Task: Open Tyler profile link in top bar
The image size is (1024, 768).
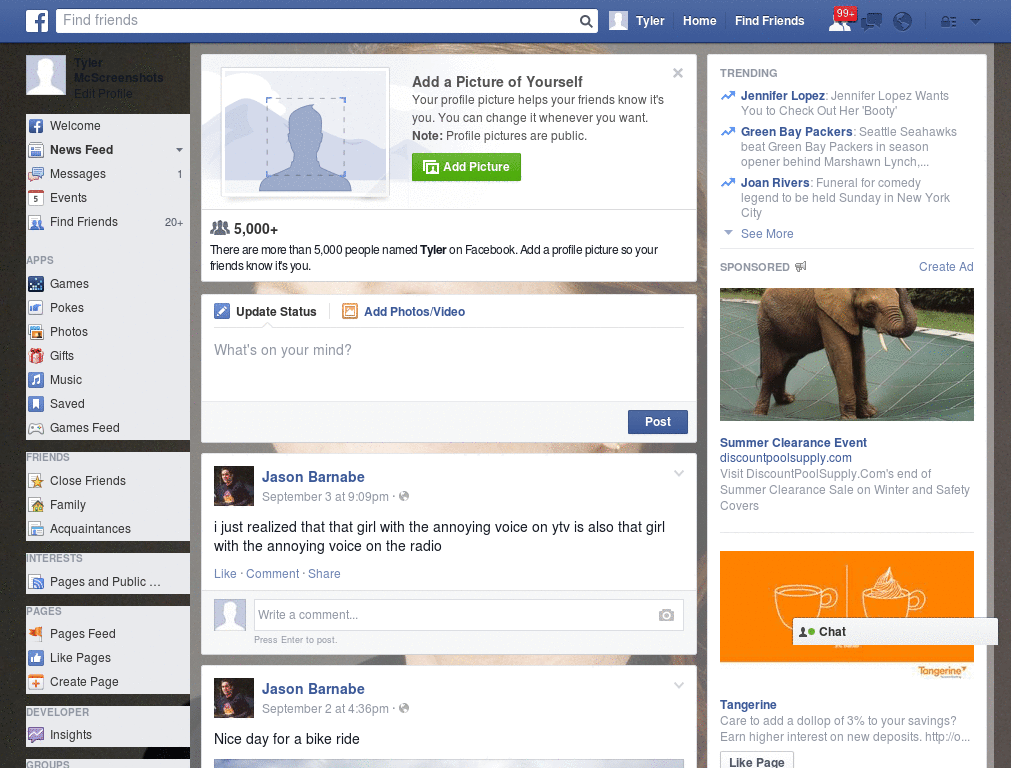Action: [x=650, y=21]
